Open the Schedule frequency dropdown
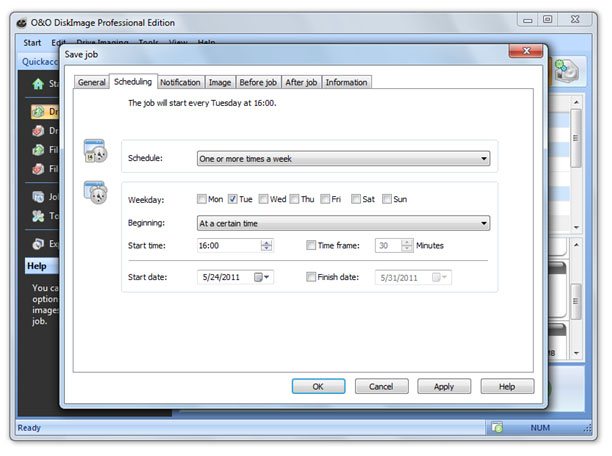612x456 pixels. pos(343,158)
